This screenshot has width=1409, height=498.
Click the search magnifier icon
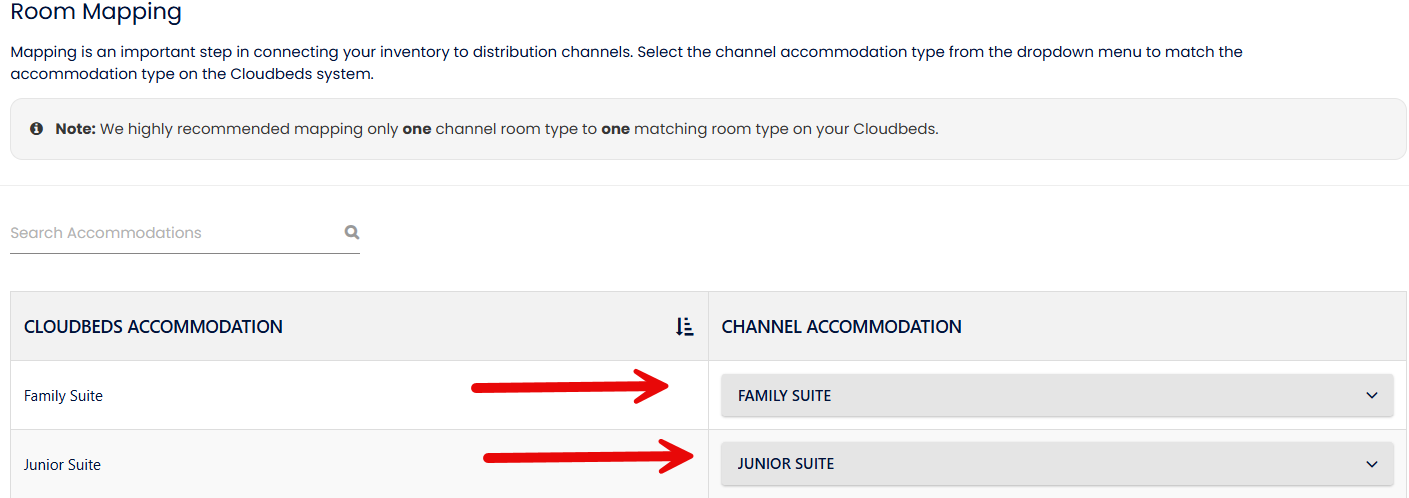click(352, 232)
